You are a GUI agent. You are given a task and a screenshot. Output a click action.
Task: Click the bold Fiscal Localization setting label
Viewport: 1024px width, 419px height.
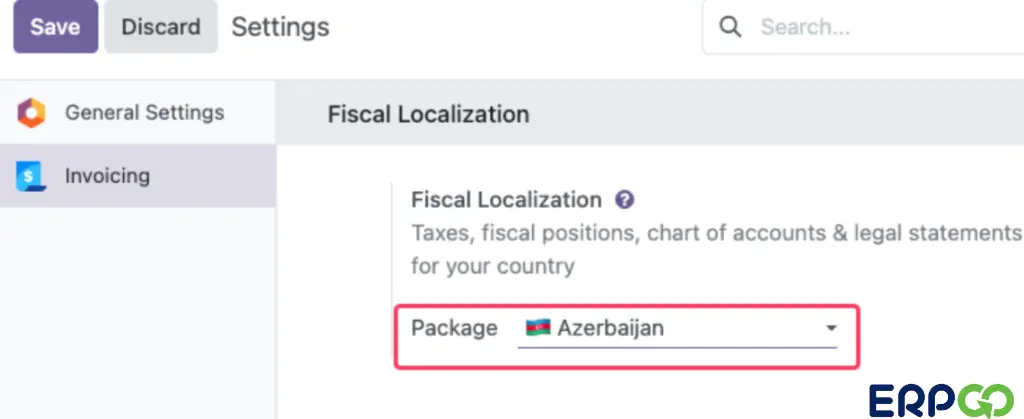click(x=506, y=200)
